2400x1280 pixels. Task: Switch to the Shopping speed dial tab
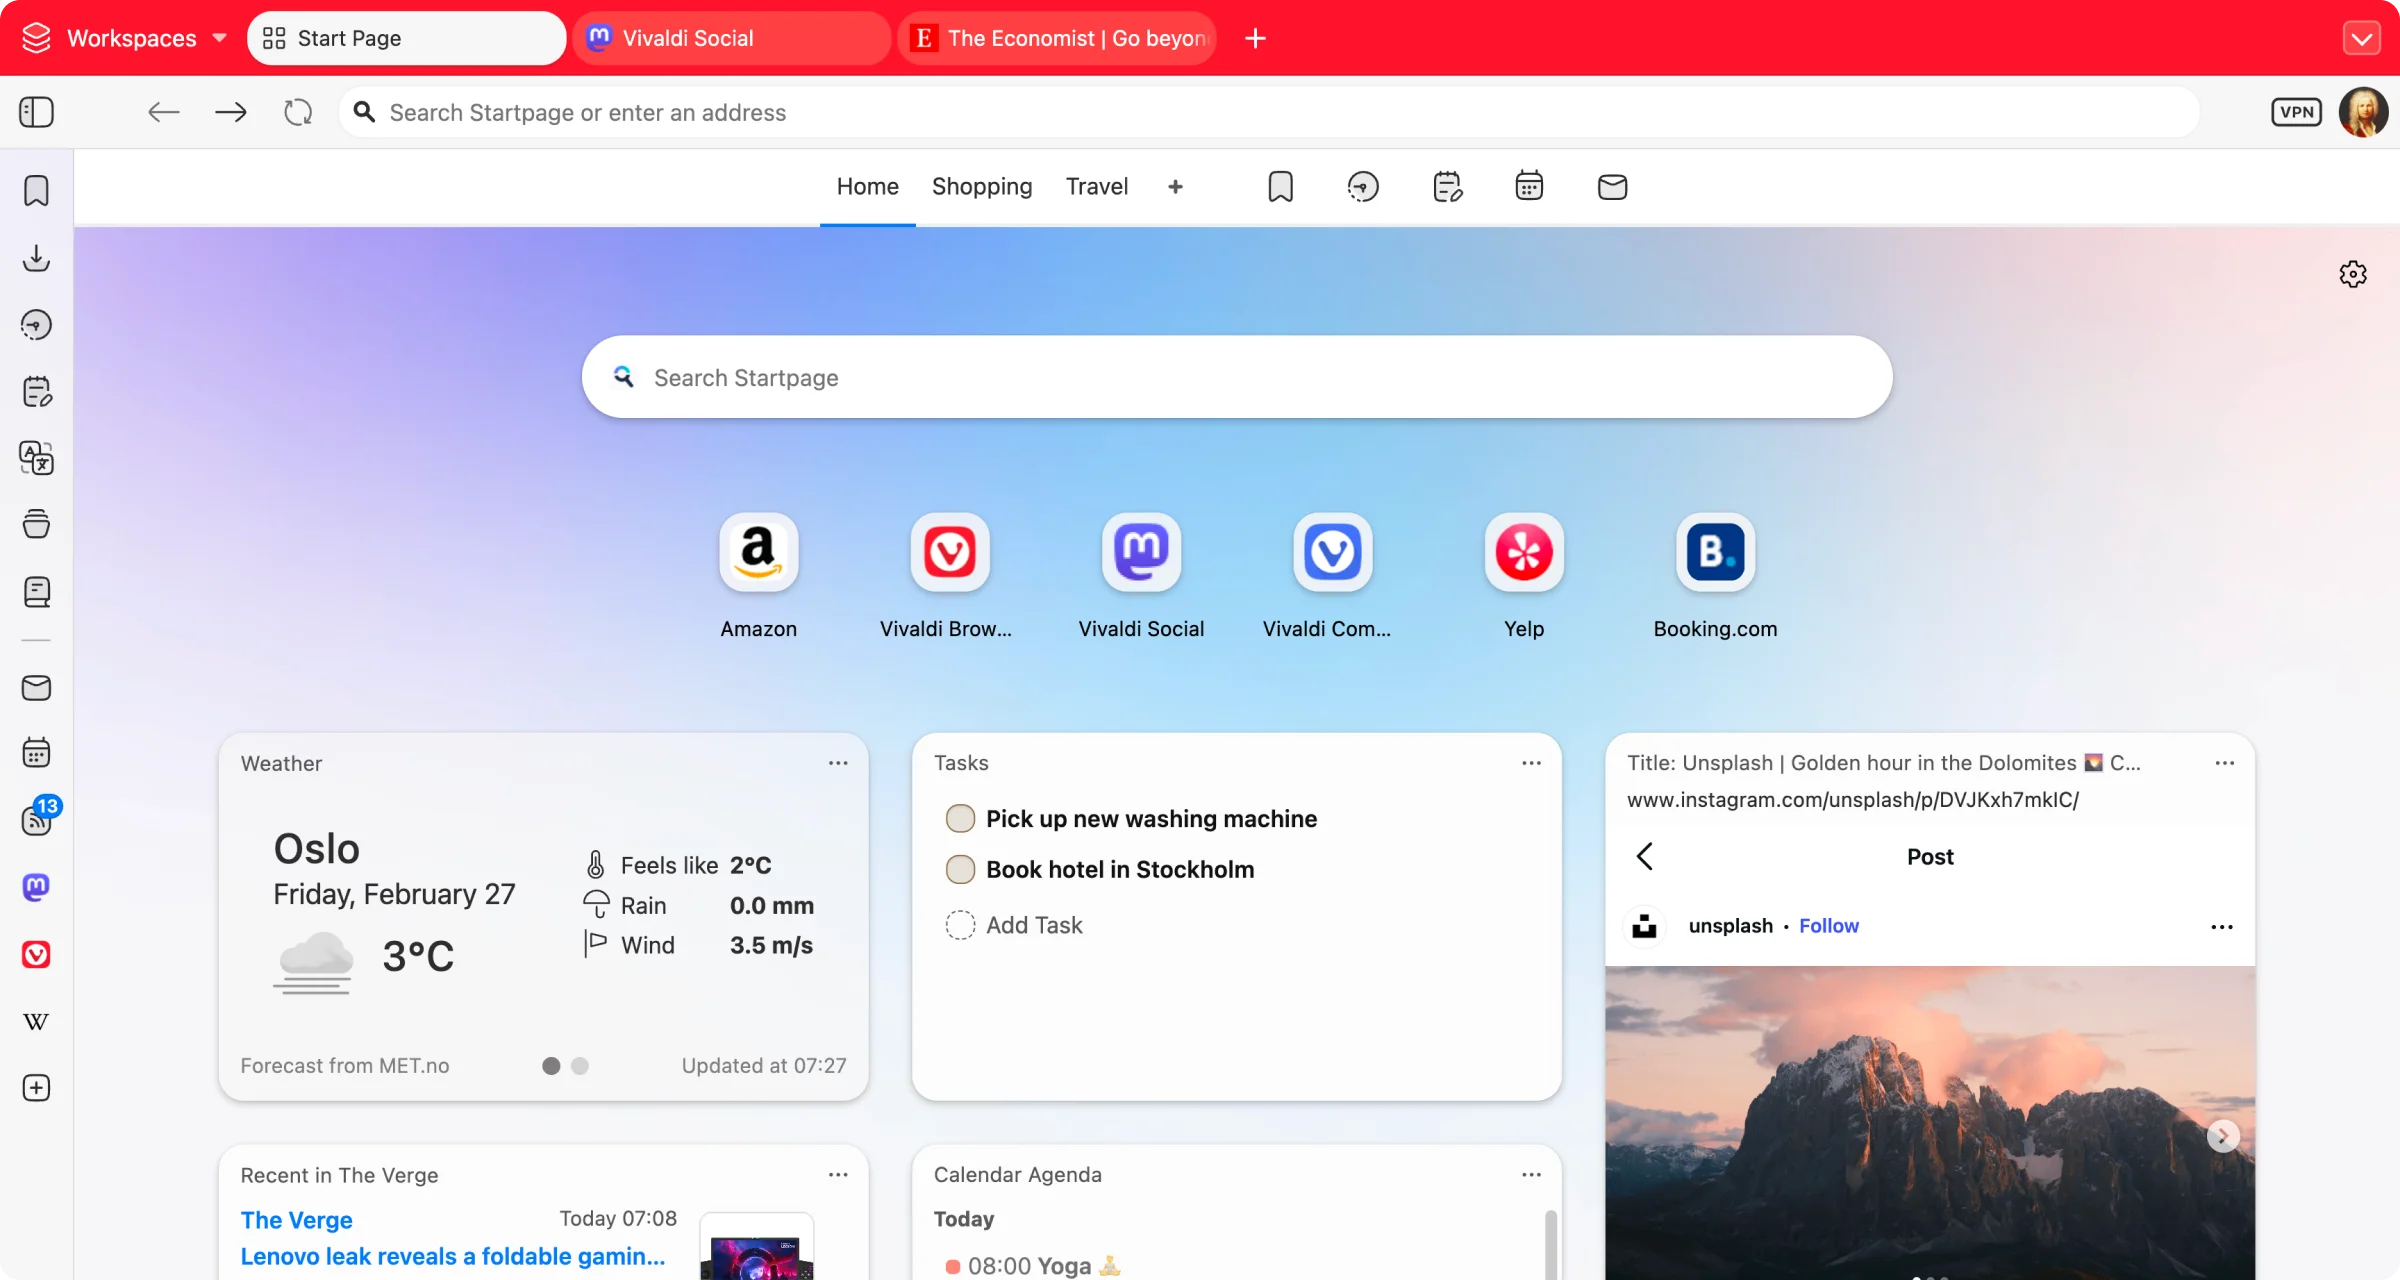pyautogui.click(x=981, y=187)
